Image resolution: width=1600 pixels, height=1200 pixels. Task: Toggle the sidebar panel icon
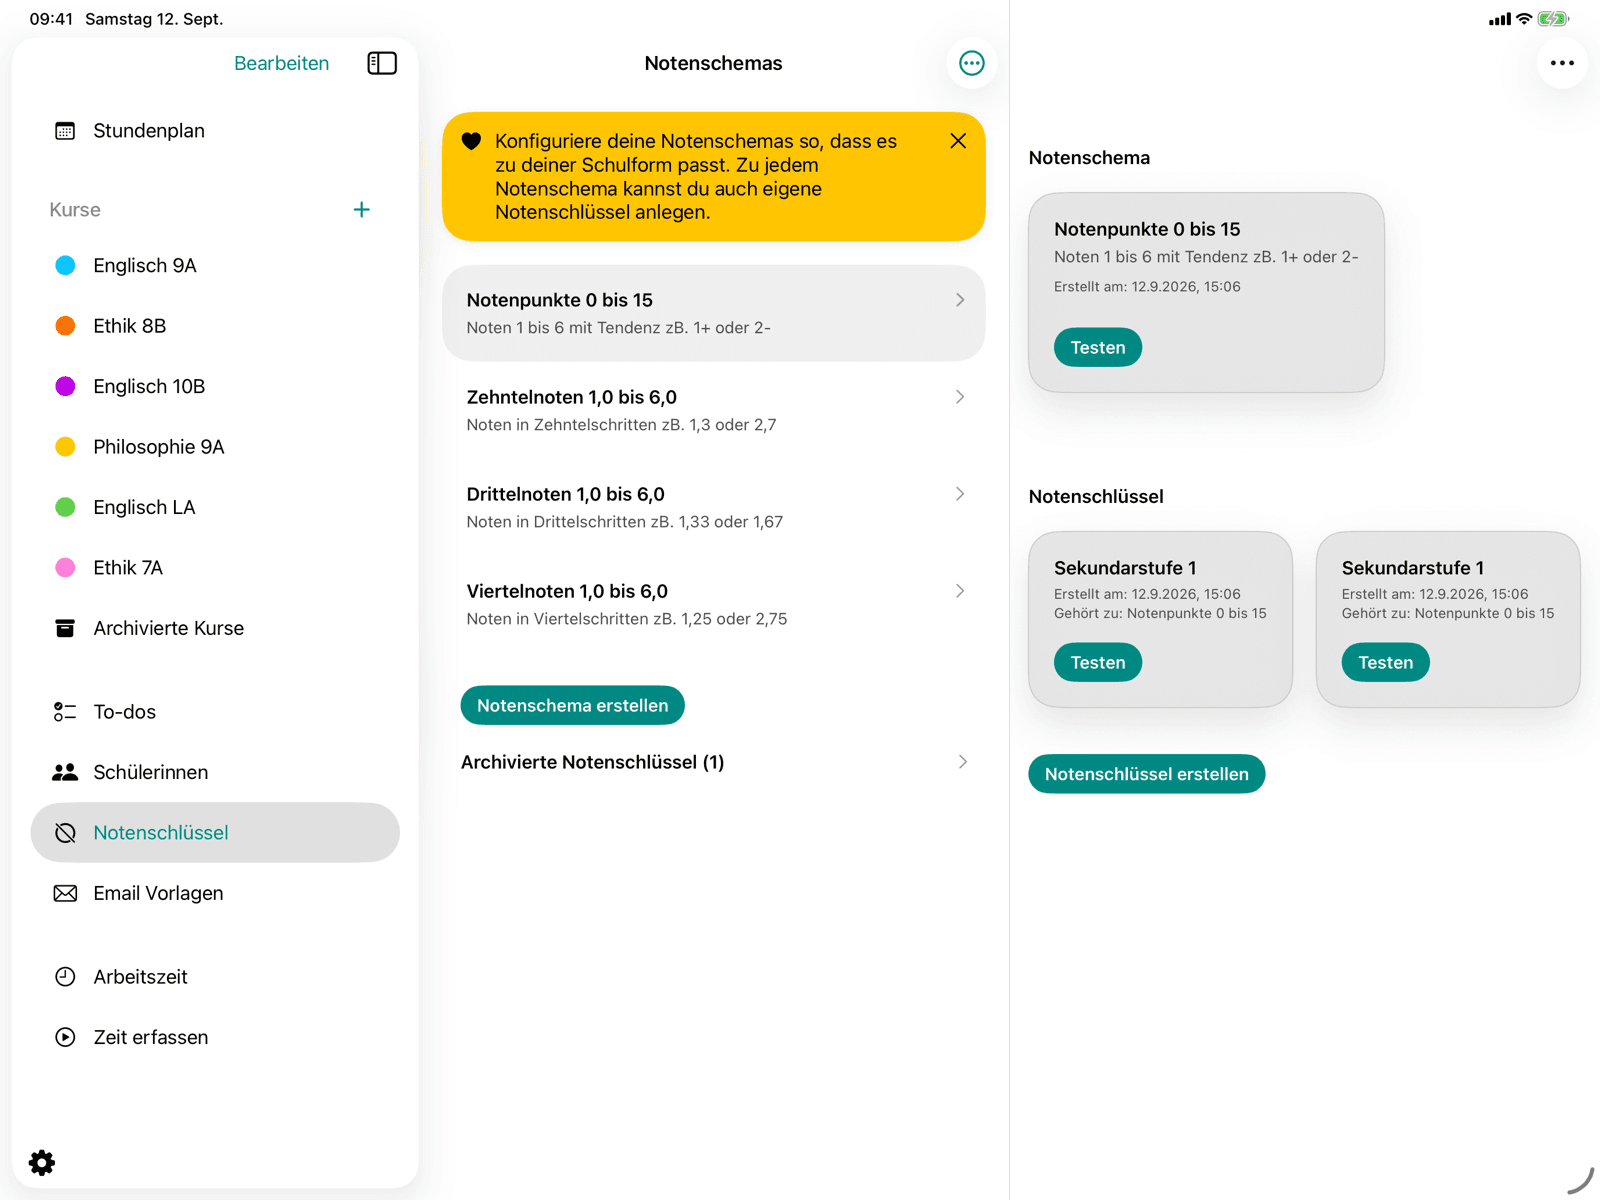382,63
